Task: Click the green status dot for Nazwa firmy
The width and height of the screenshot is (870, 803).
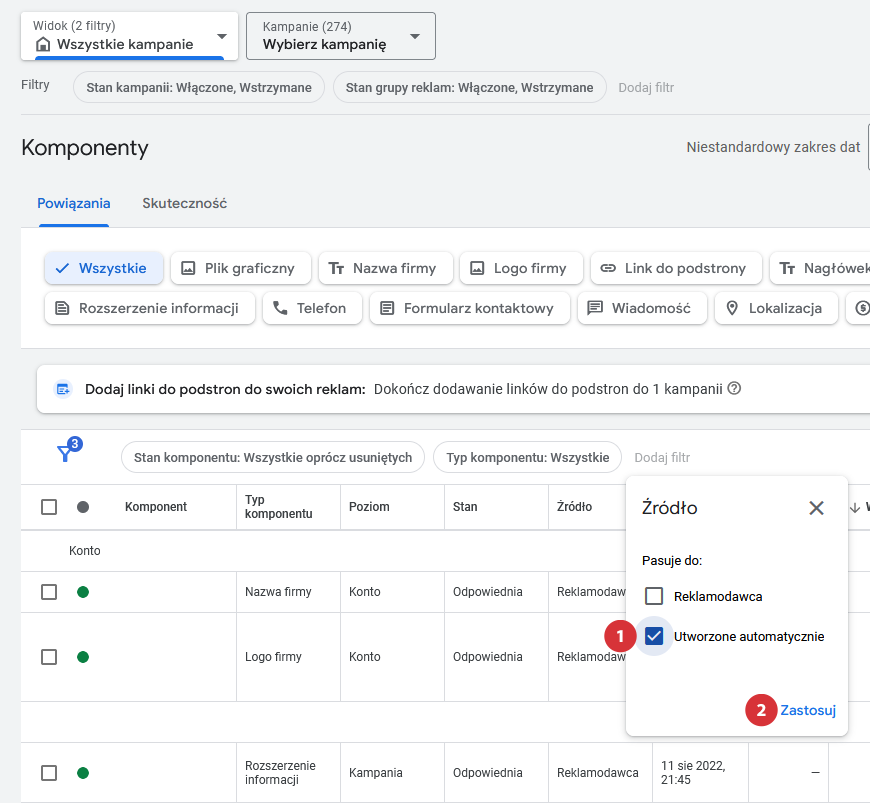Action: [83, 592]
